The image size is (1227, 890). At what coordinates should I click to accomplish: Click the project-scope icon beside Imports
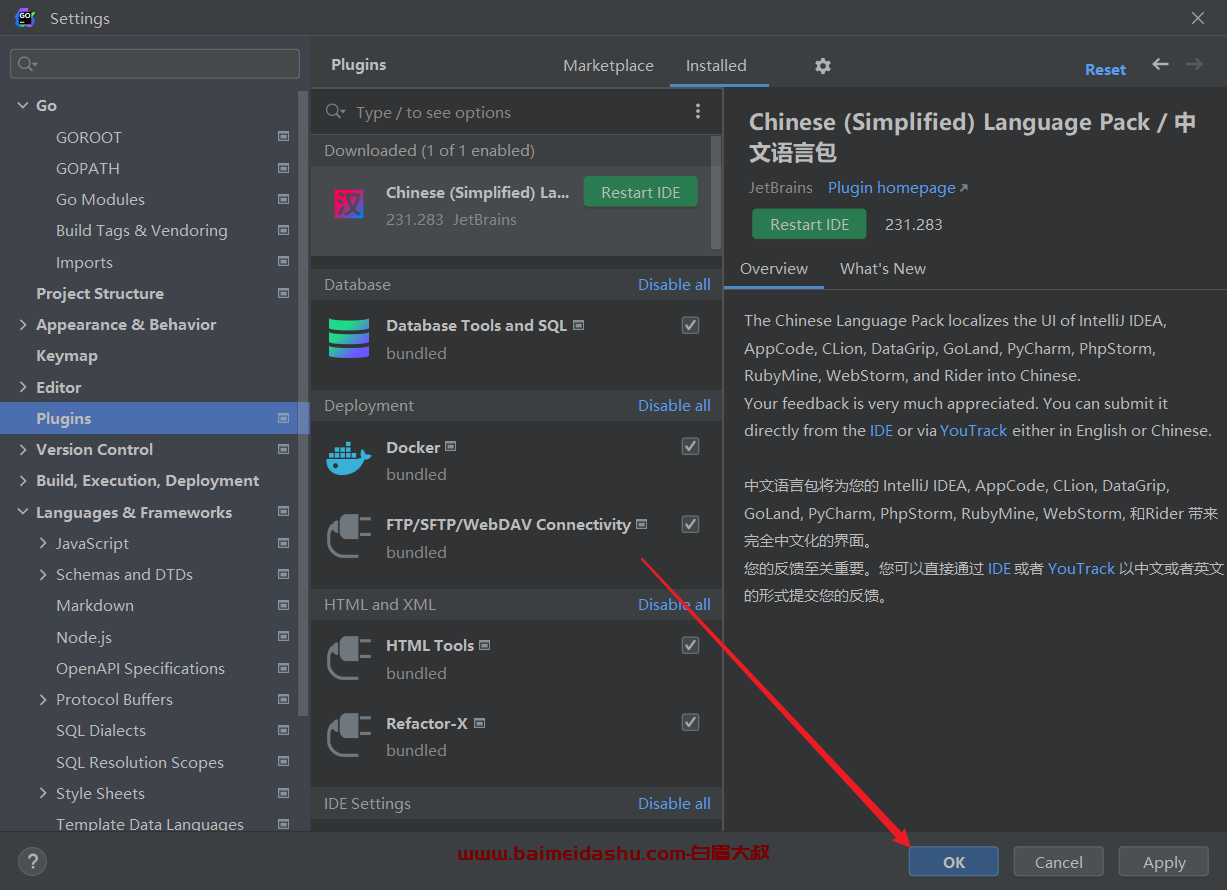tap(284, 262)
